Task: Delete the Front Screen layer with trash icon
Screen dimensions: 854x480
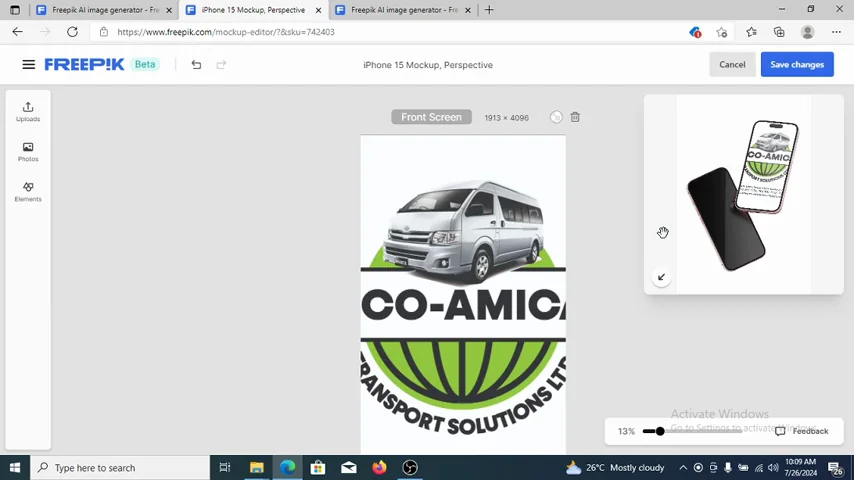Action: [x=575, y=117]
